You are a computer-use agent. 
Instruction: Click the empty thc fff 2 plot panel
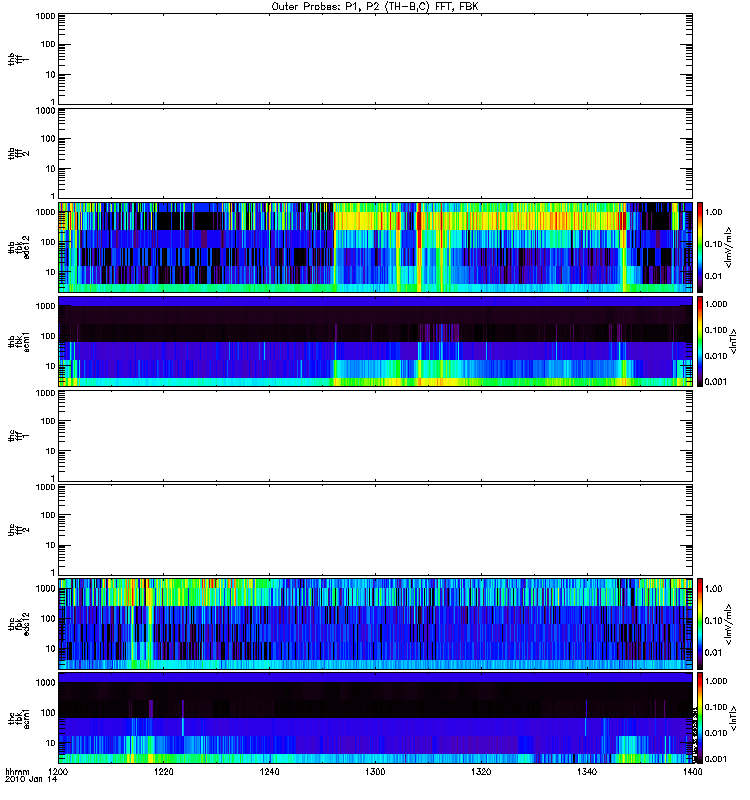tap(375, 530)
